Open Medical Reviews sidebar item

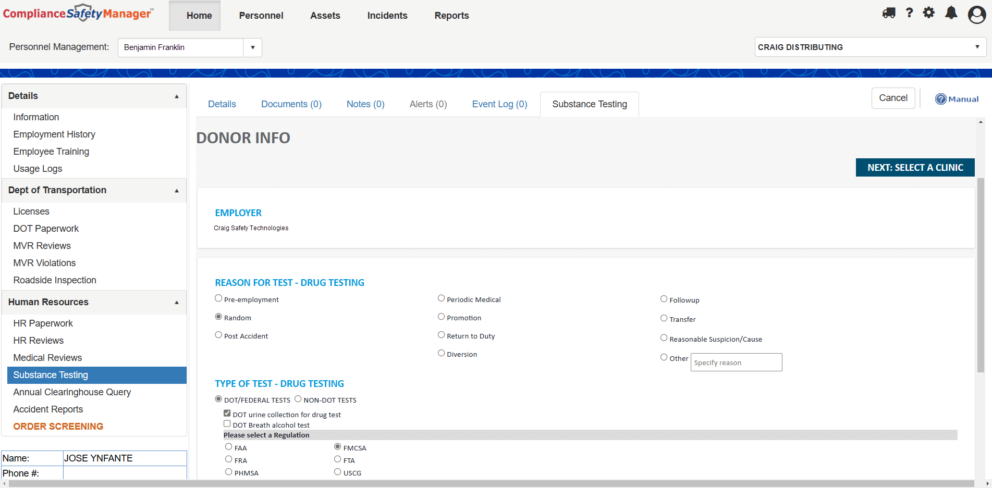click(47, 358)
